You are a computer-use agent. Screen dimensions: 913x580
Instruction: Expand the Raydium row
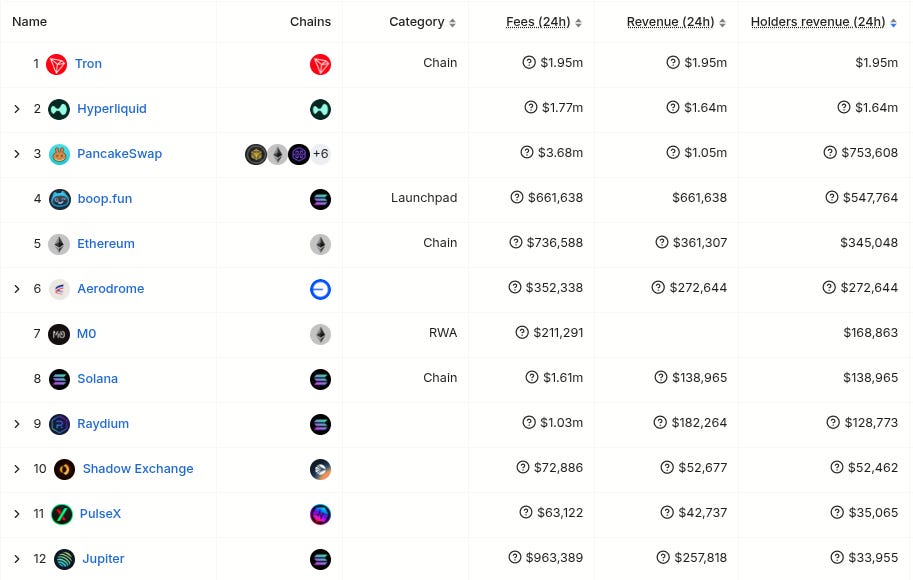click(17, 424)
